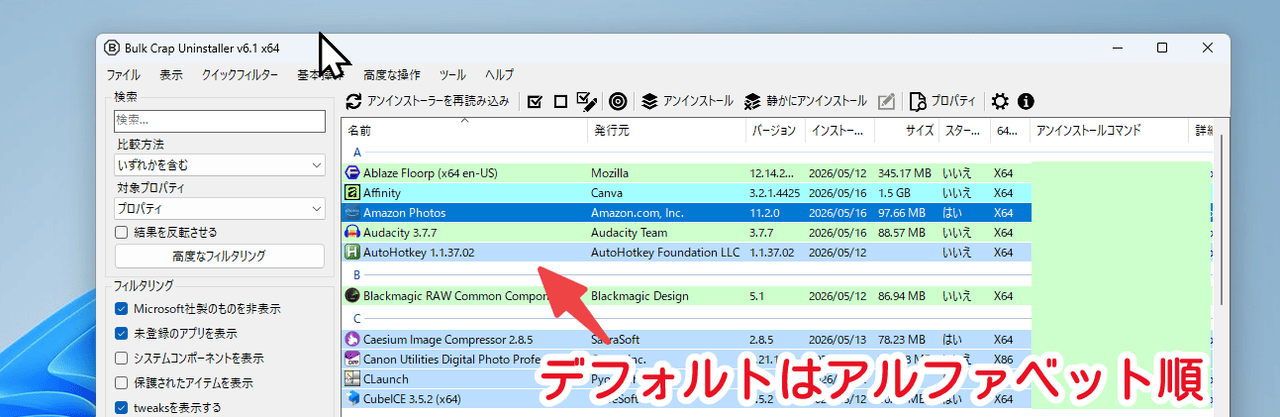The height and width of the screenshot is (417, 1280).
Task: Open the ヘルプ menu
Action: click(499, 75)
